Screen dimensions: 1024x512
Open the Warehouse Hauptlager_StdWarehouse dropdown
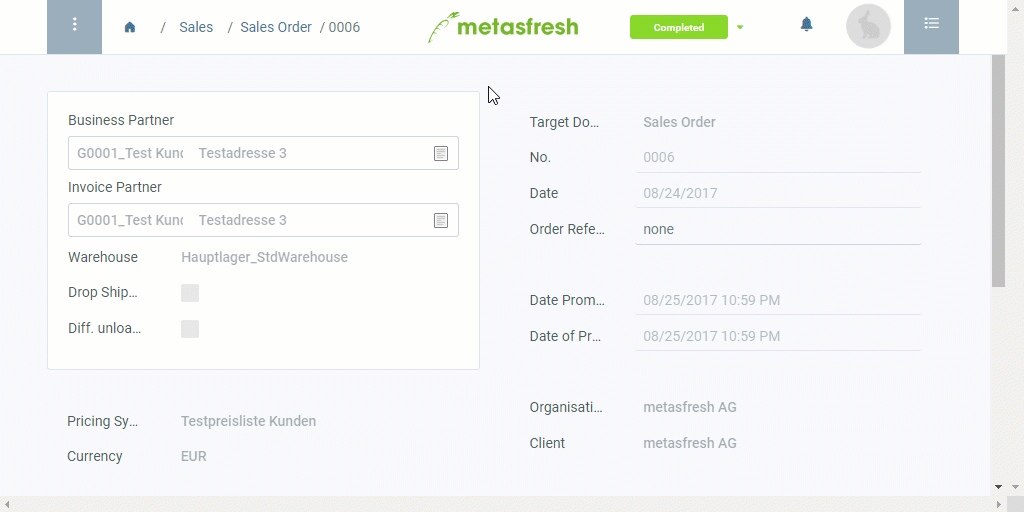coord(264,257)
